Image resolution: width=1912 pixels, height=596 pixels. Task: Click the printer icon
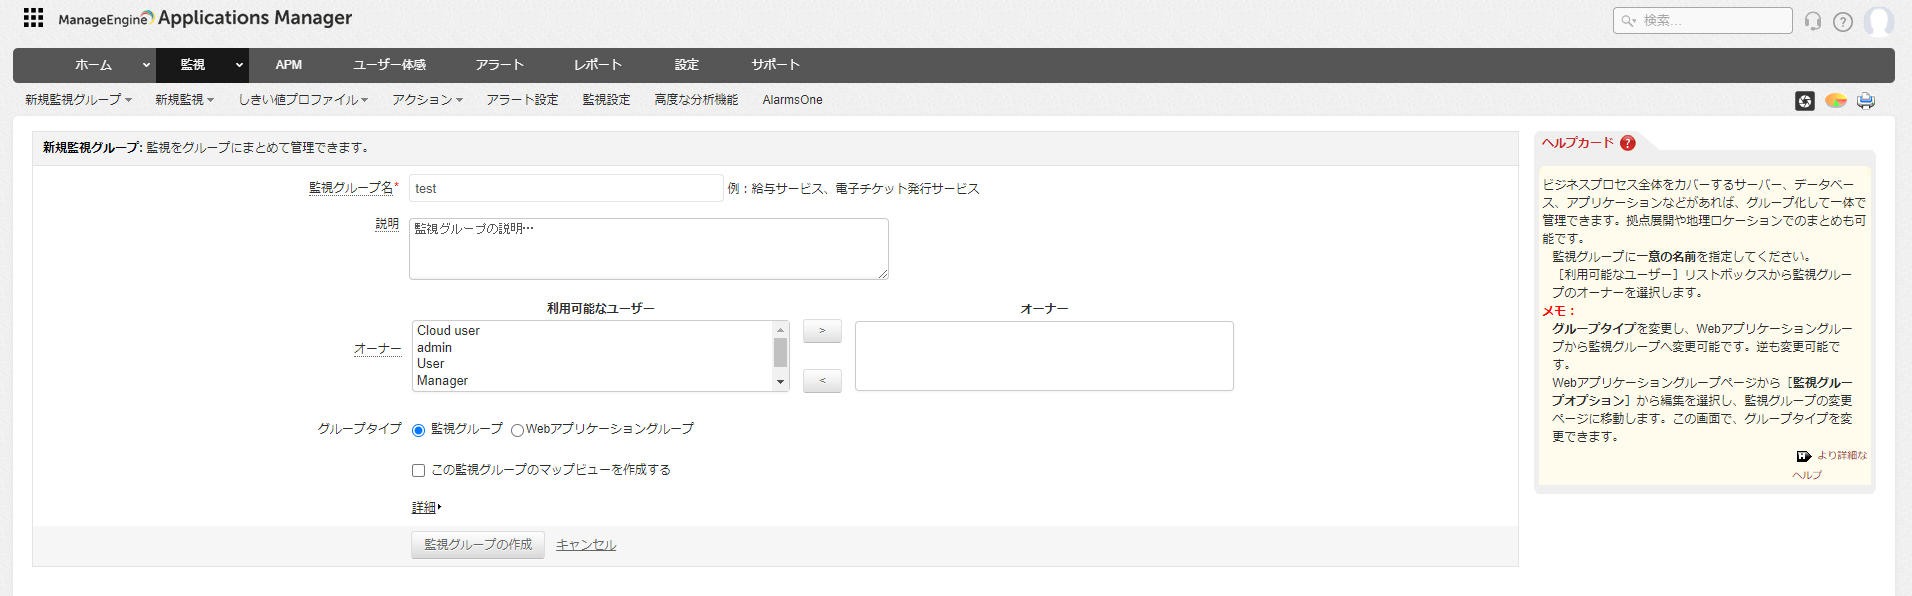pos(1866,101)
